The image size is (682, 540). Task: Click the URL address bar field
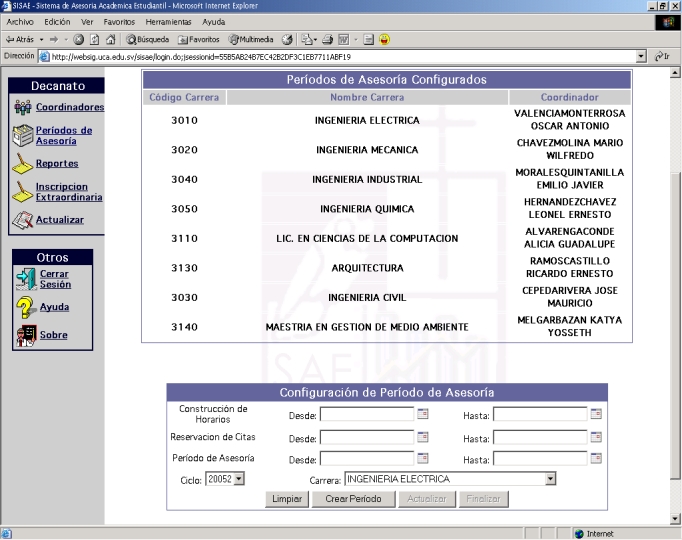[337, 57]
